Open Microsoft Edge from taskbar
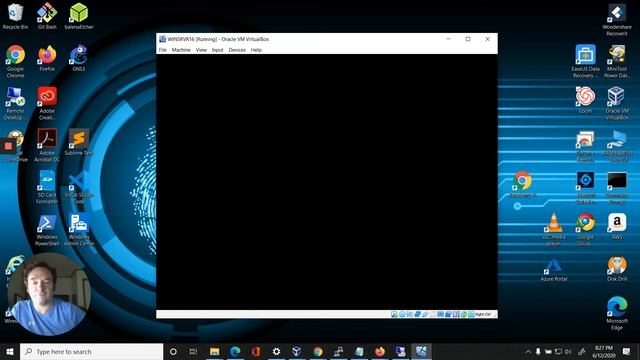The image size is (640, 360). [x=235, y=351]
